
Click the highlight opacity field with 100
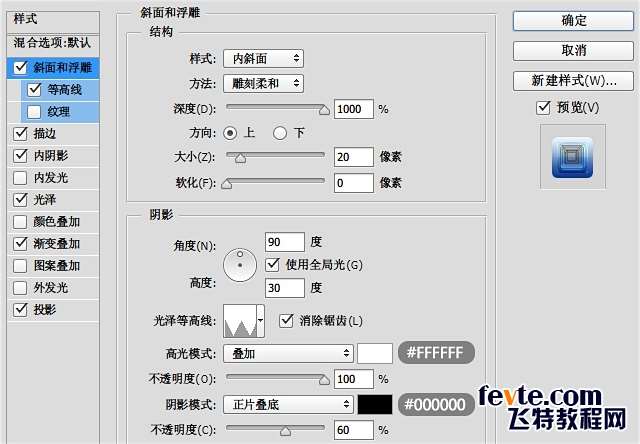tap(353, 379)
